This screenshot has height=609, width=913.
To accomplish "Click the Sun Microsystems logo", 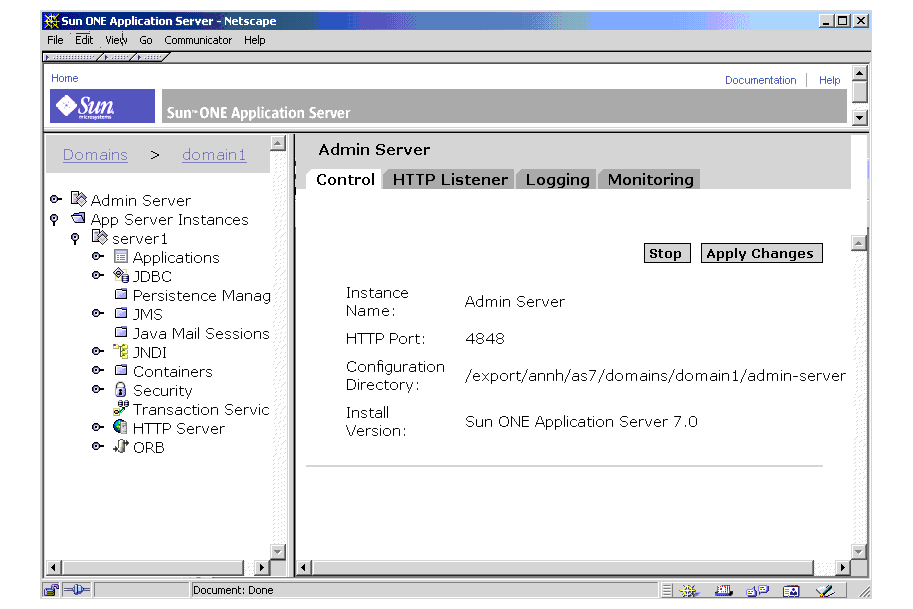I will pyautogui.click(x=102, y=106).
